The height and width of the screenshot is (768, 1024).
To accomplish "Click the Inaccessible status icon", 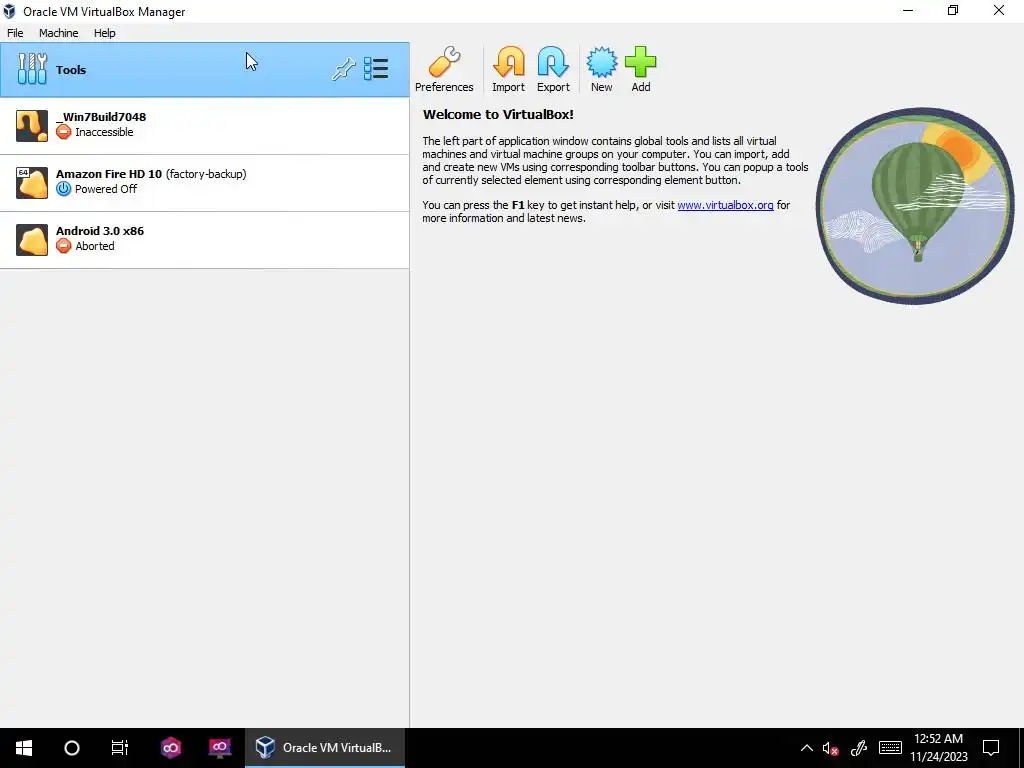I will pyautogui.click(x=63, y=132).
